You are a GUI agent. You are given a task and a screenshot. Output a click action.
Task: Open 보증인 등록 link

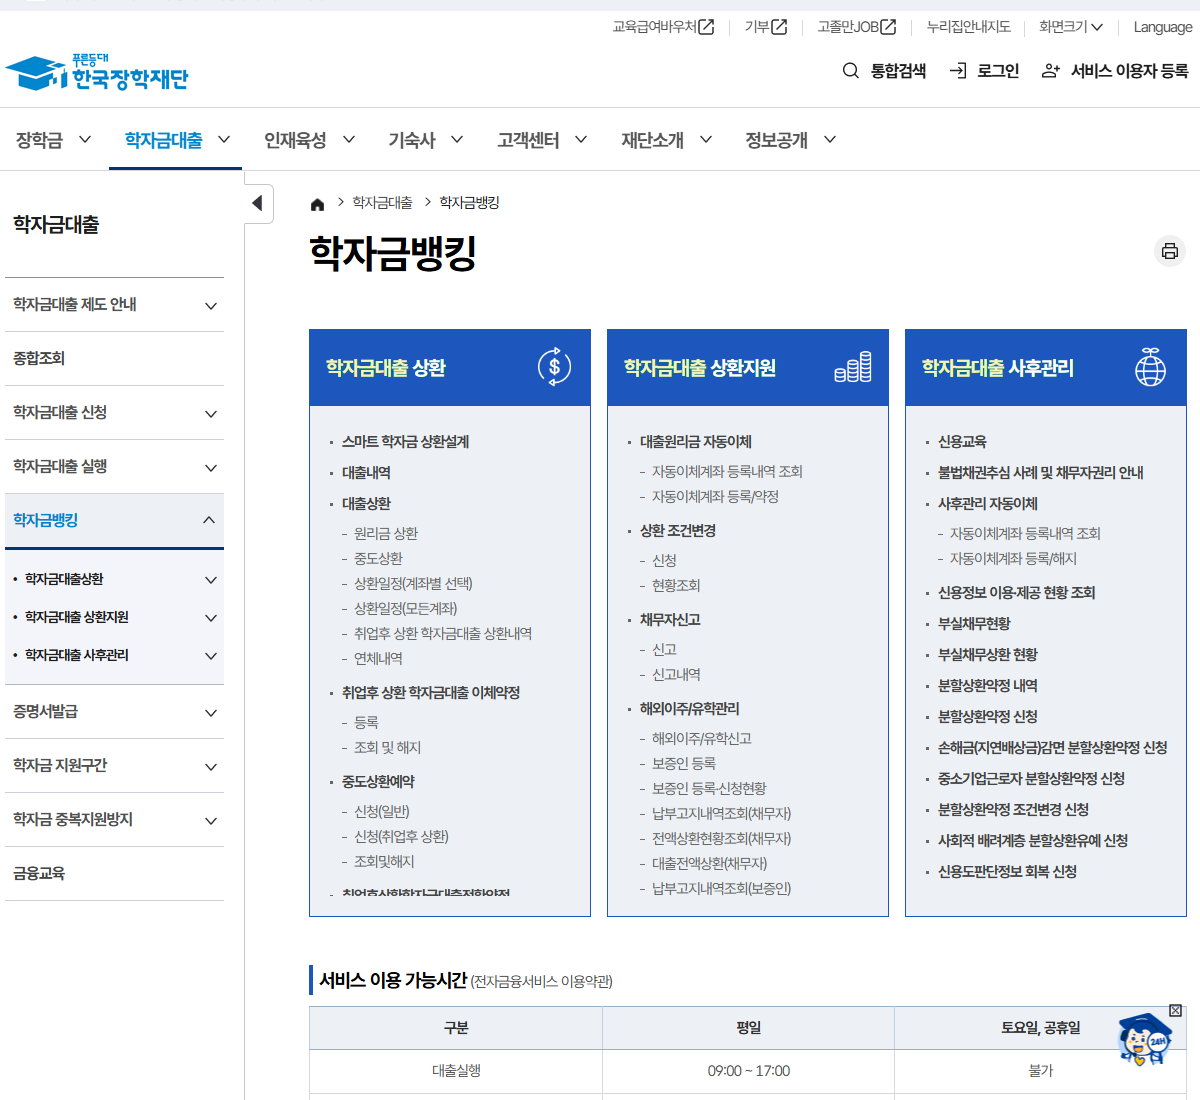pyautogui.click(x=684, y=764)
